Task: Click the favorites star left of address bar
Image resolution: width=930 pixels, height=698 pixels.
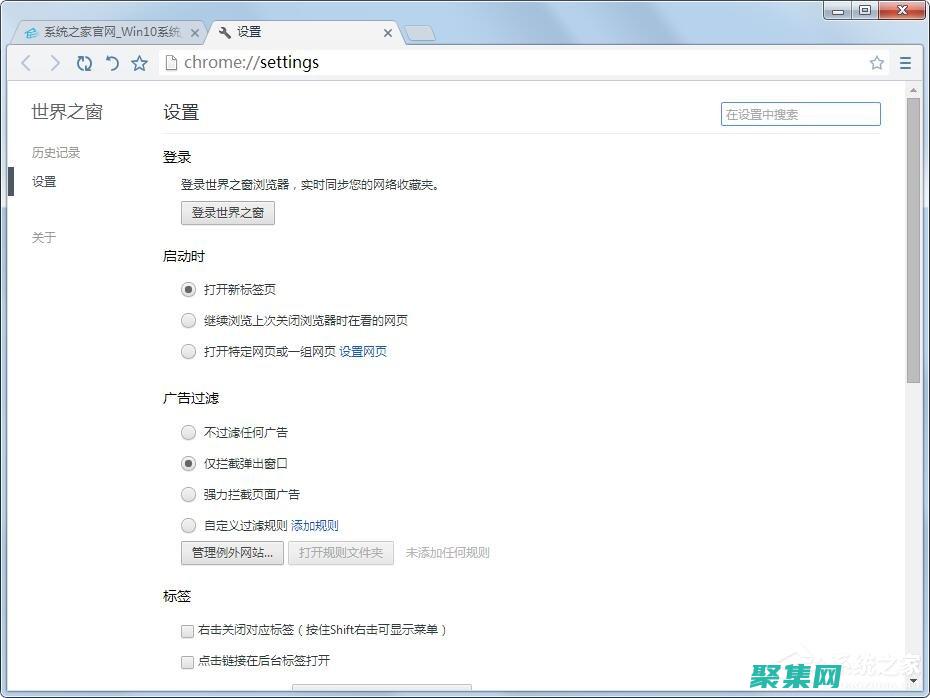Action: coord(140,62)
